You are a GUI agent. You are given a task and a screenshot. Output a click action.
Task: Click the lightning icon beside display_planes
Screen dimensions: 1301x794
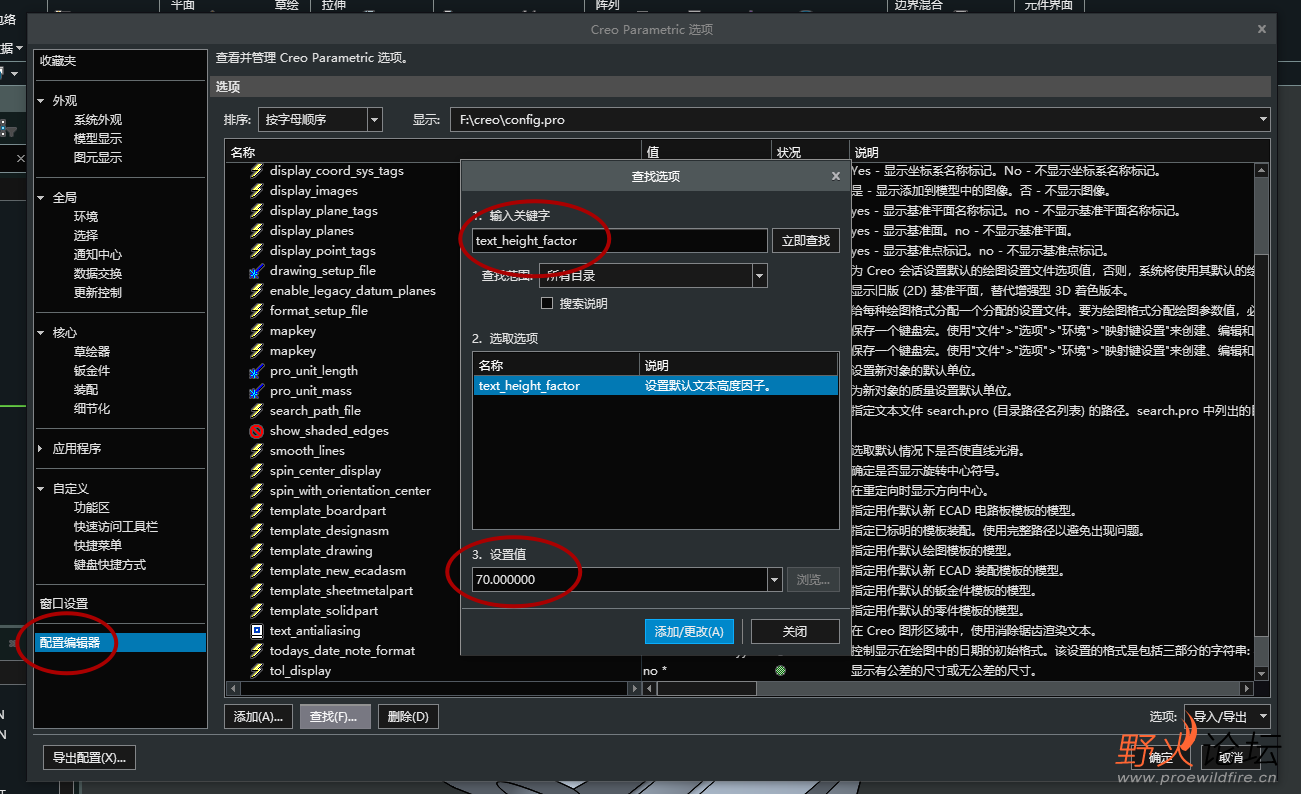click(x=257, y=231)
